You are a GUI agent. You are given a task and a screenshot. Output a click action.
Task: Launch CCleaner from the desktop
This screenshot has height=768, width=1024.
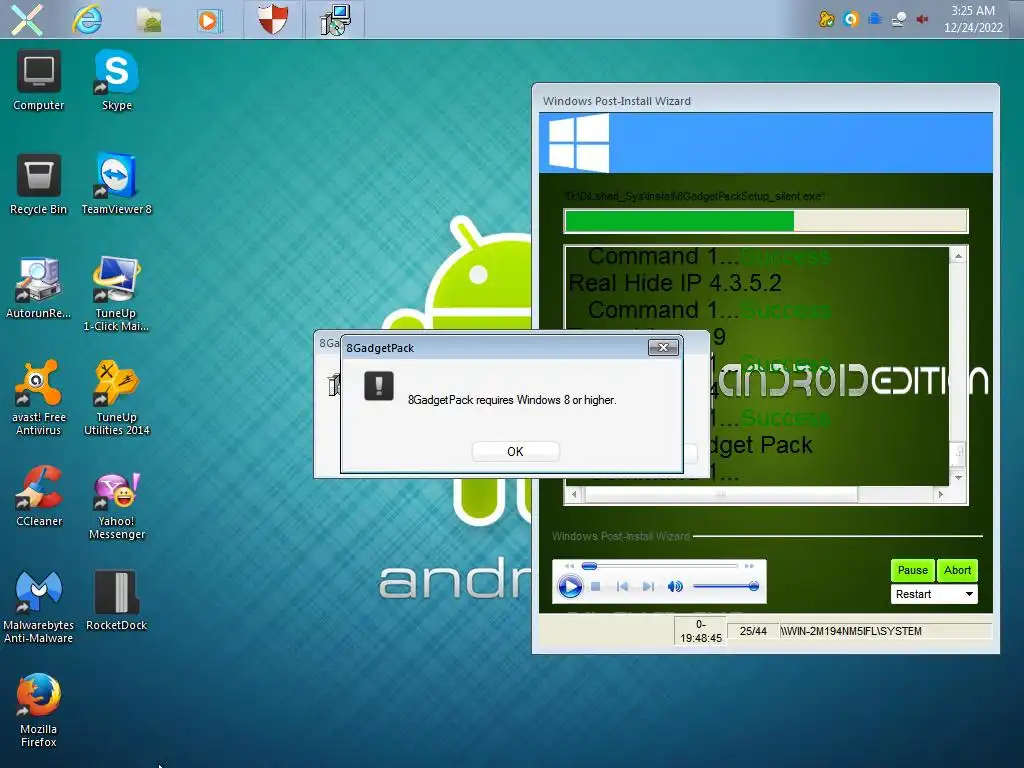[x=39, y=496]
